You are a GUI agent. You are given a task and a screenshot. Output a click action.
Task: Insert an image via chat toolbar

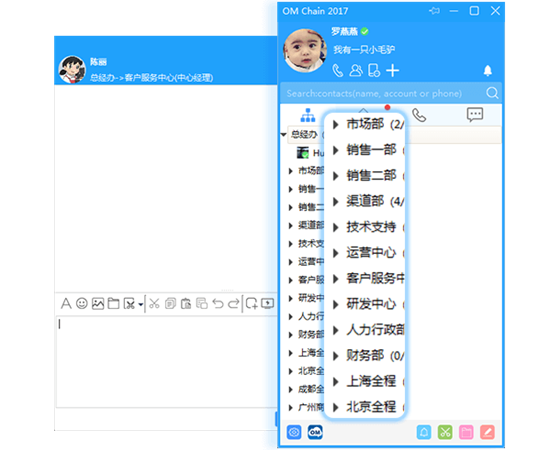(98, 304)
